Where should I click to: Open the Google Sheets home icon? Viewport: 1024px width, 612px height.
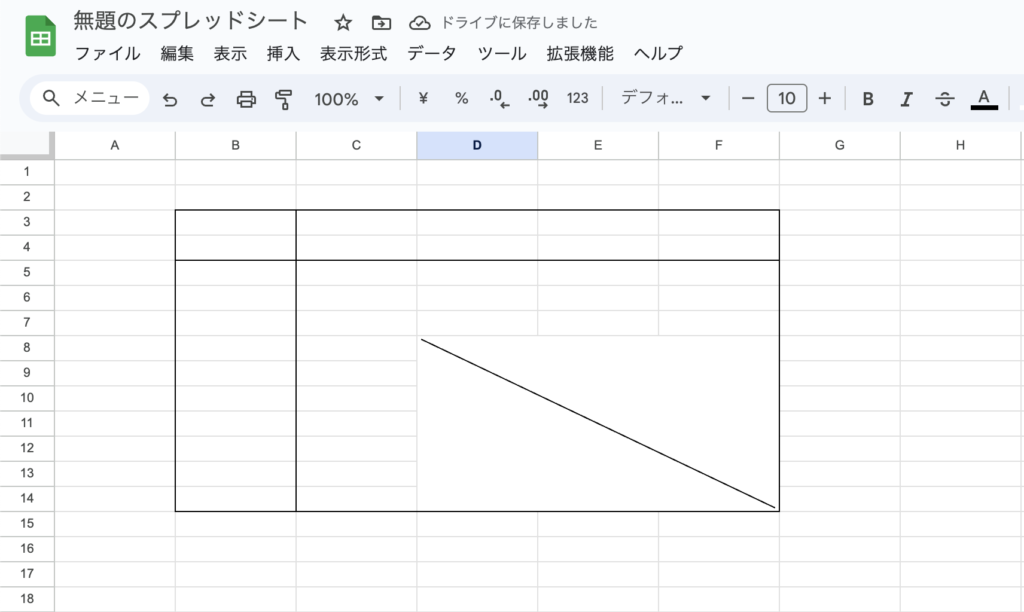(40, 37)
